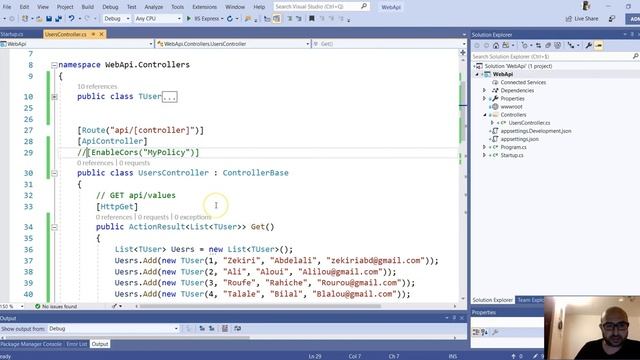Open the Debug configuration dropdown
This screenshot has width=640, height=360.
(x=116, y=19)
